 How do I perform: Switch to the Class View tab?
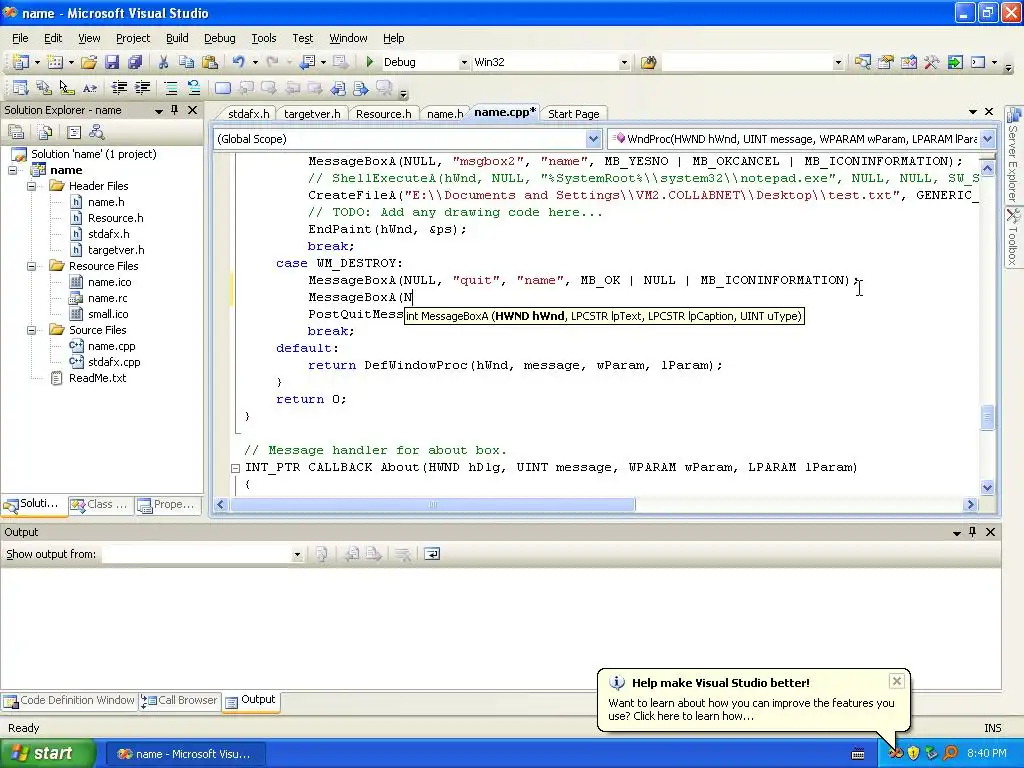tap(101, 504)
